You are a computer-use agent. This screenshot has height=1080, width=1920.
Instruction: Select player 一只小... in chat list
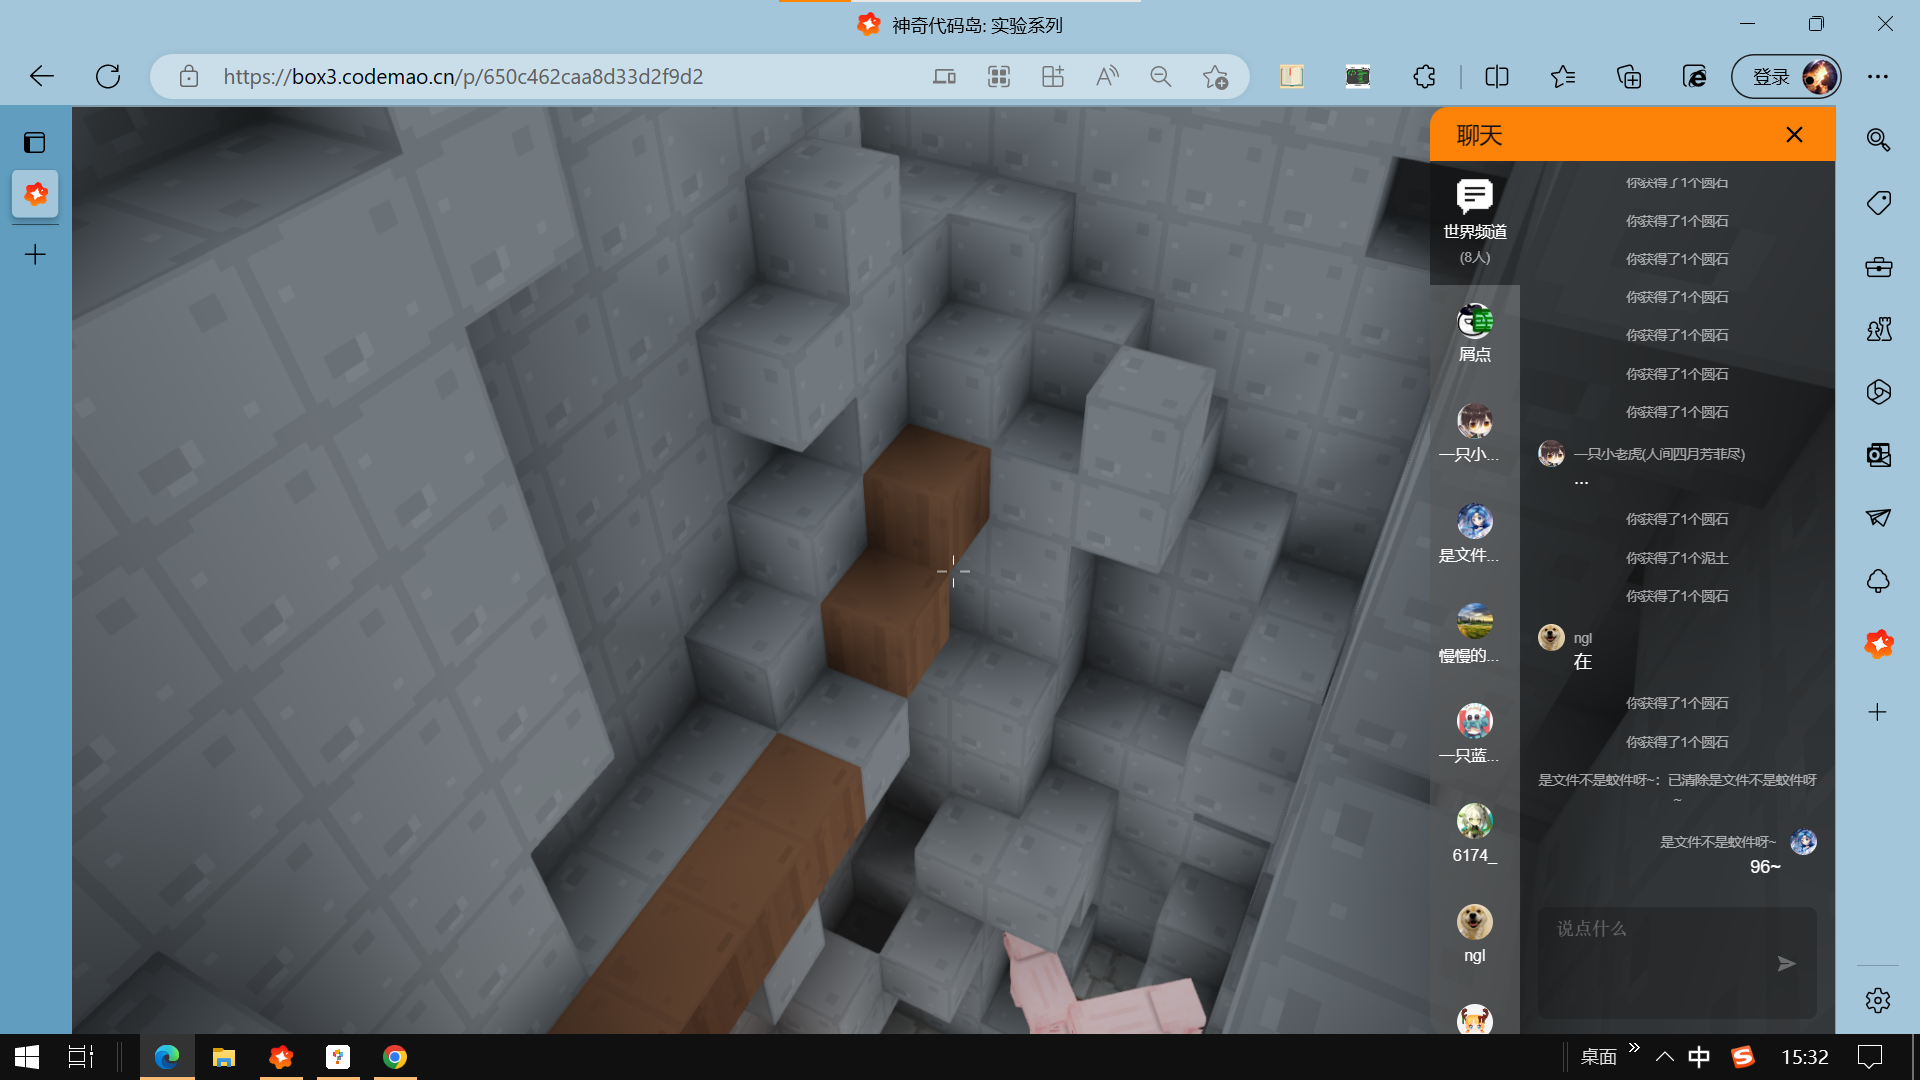coord(1475,433)
